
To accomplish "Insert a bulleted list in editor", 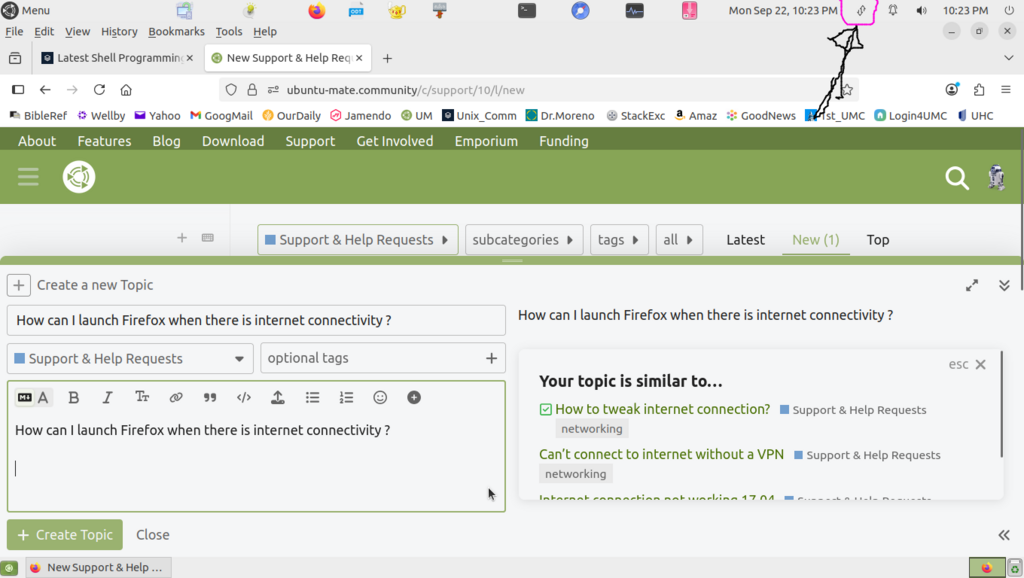I will (312, 398).
